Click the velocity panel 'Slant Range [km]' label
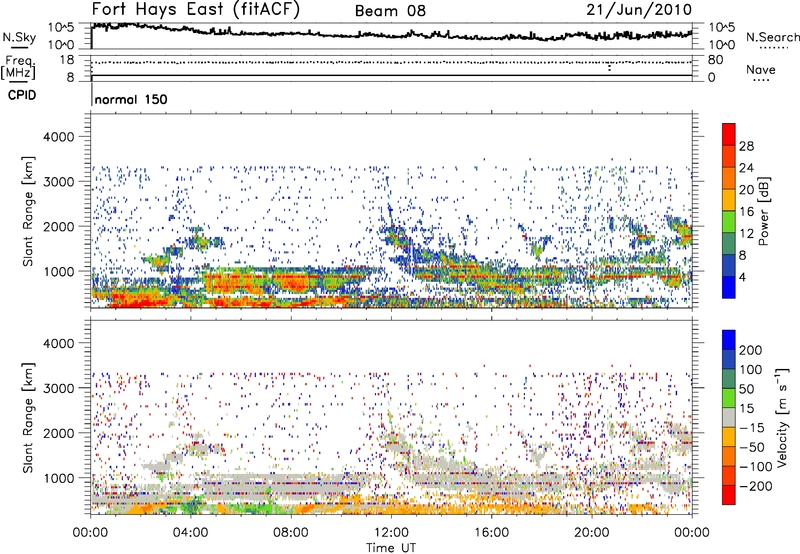The width and height of the screenshot is (800, 554). 27,418
